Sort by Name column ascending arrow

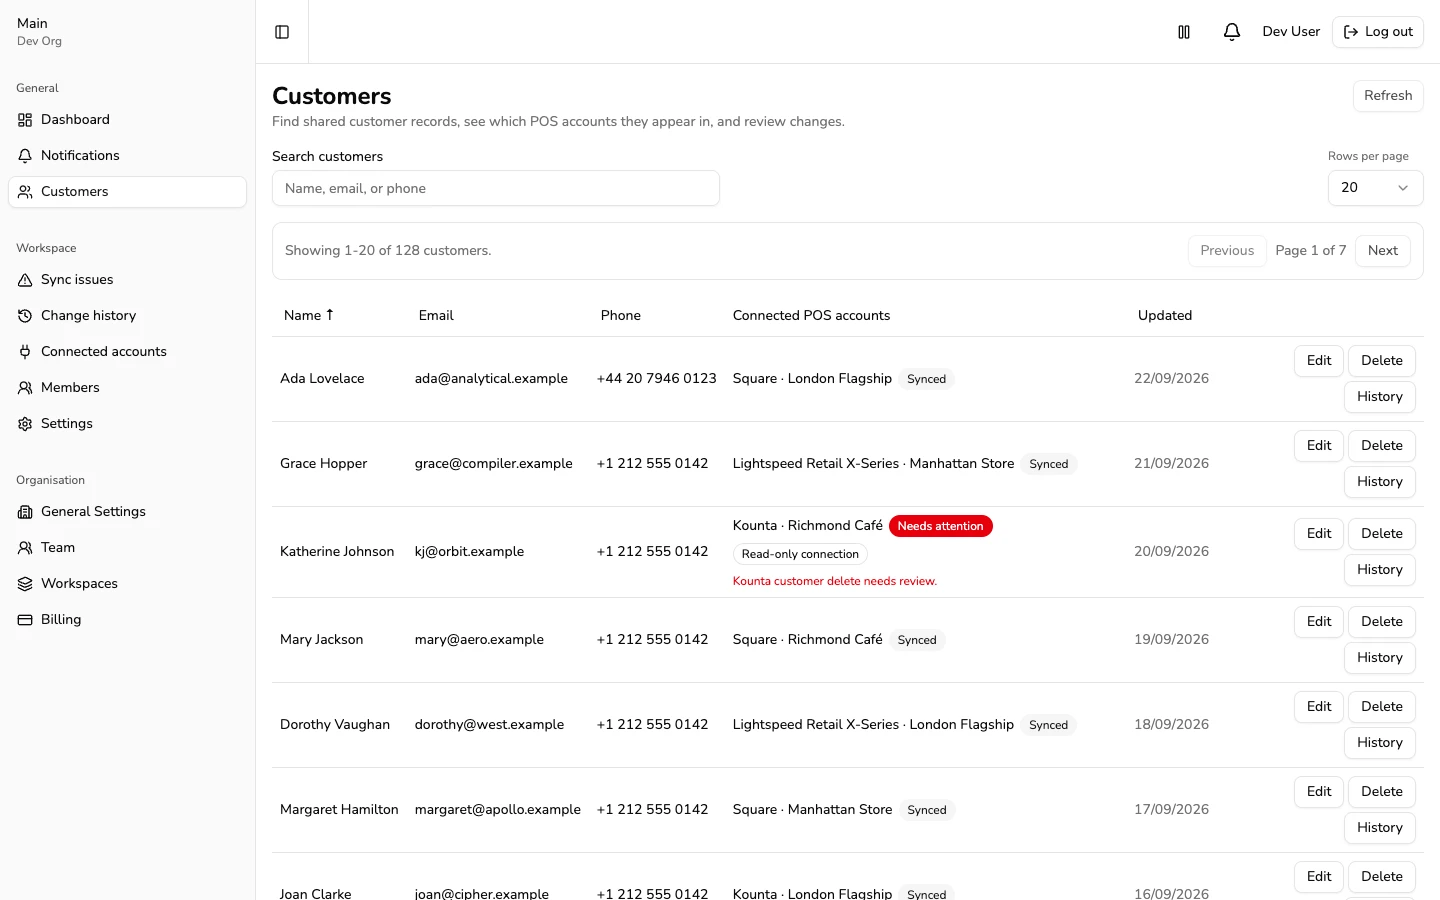tap(329, 315)
